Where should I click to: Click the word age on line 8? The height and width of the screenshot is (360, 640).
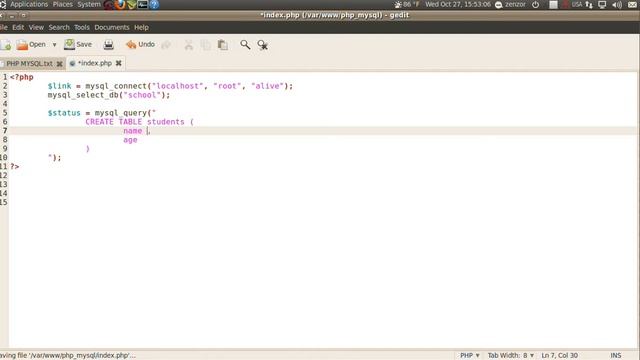point(130,140)
